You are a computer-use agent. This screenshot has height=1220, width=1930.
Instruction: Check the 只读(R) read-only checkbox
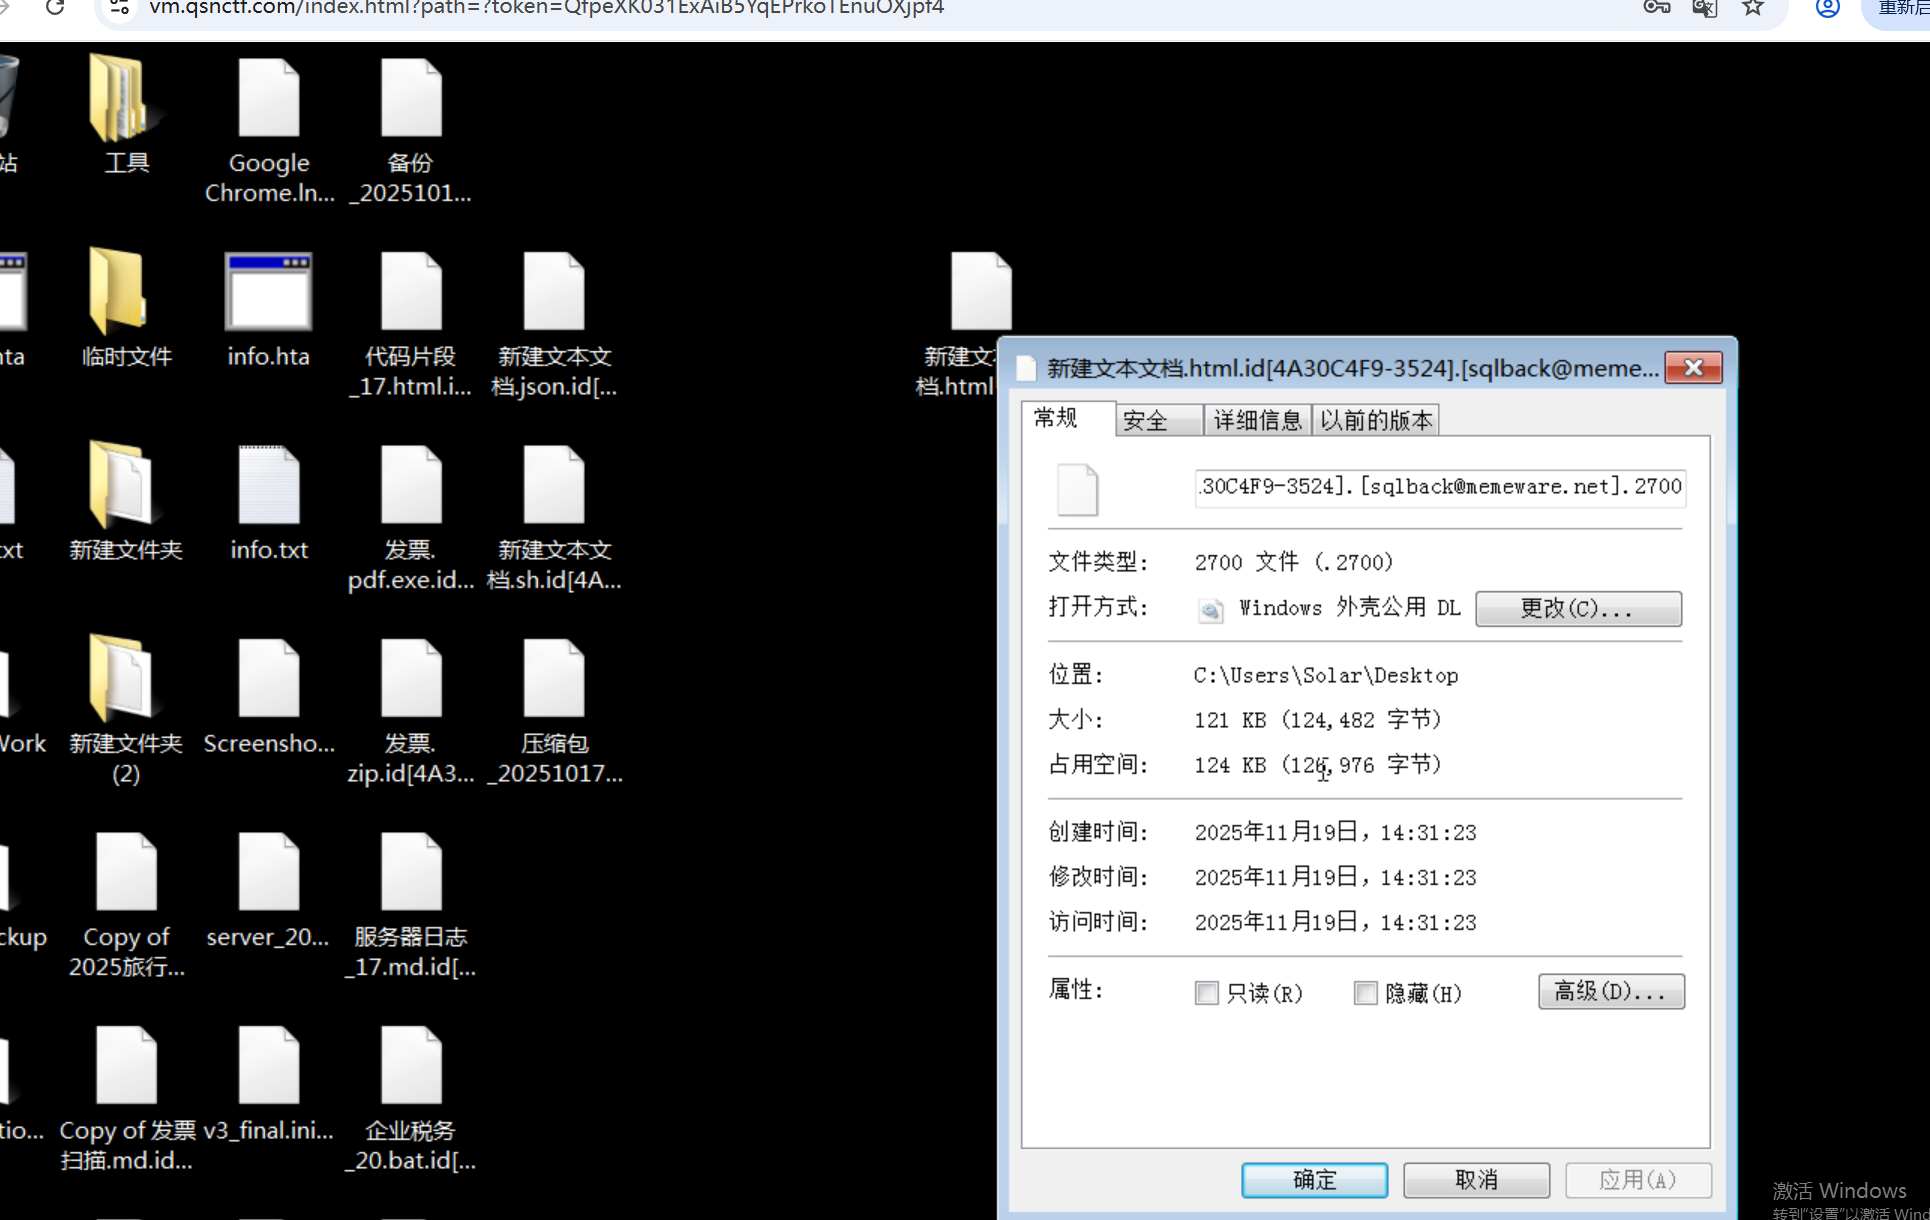tap(1207, 993)
